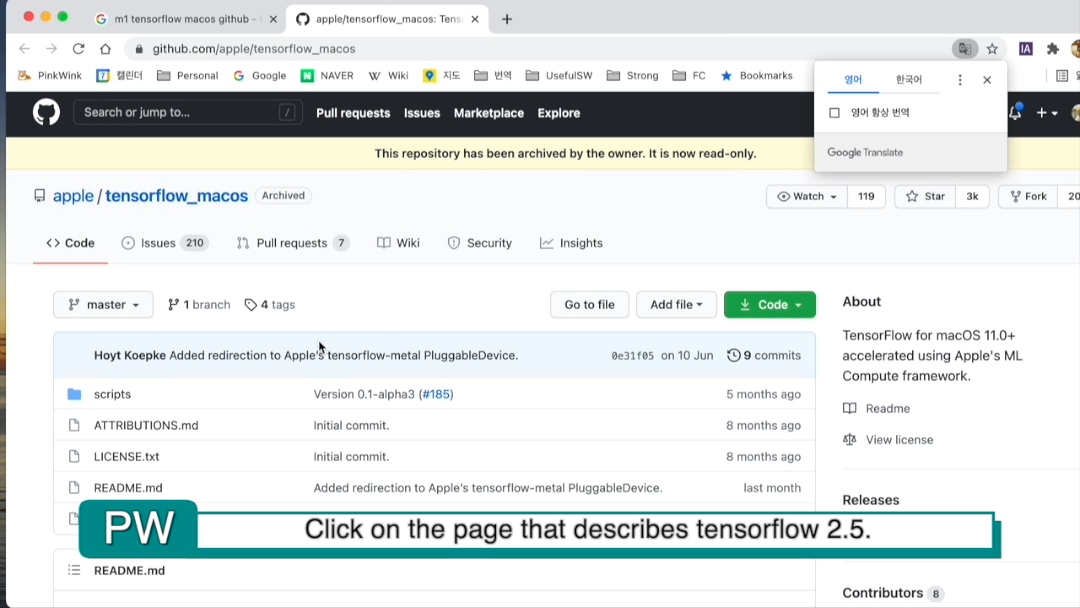The height and width of the screenshot is (608, 1080).
Task: Open the extensions puzzle icon
Action: (x=1052, y=49)
